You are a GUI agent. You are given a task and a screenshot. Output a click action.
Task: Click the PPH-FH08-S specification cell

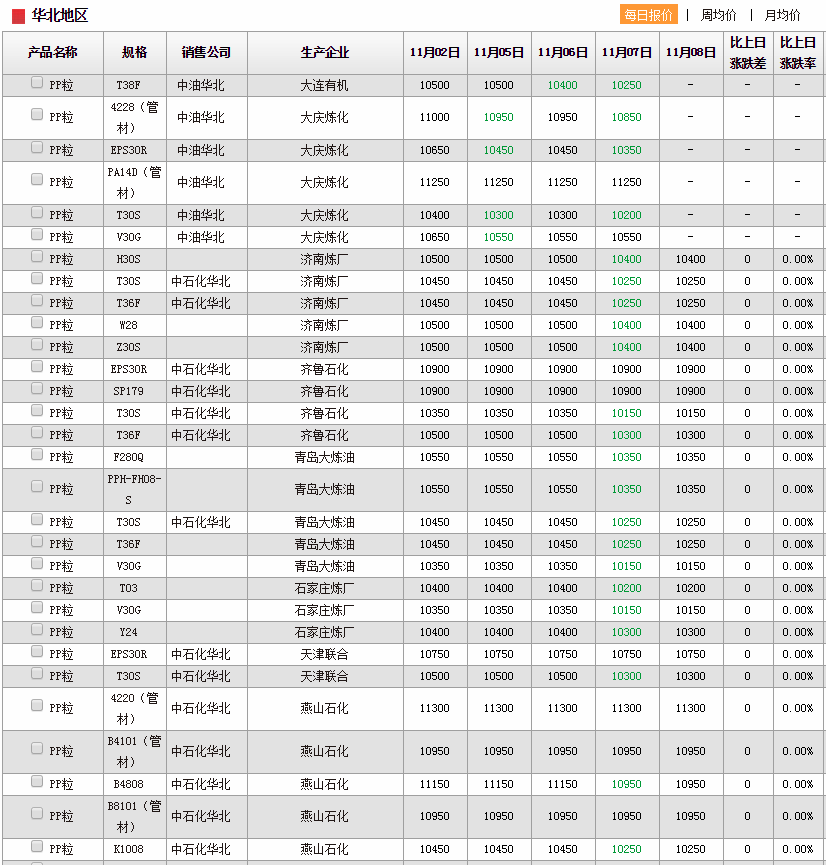click(x=135, y=489)
